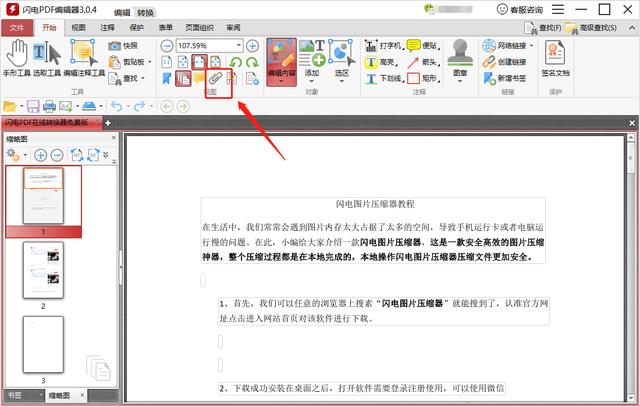Select page 3 thumbnail
640x407 pixels.
(x=43, y=345)
